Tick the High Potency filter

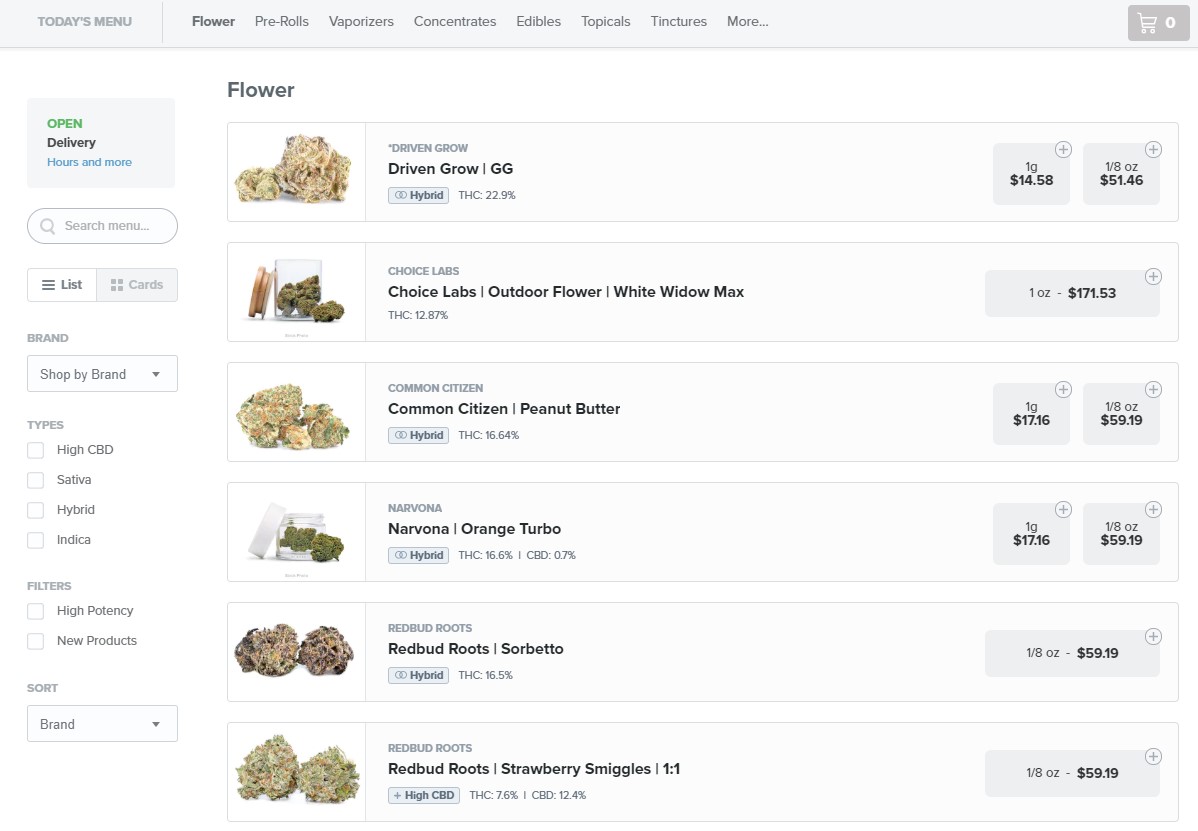point(36,611)
